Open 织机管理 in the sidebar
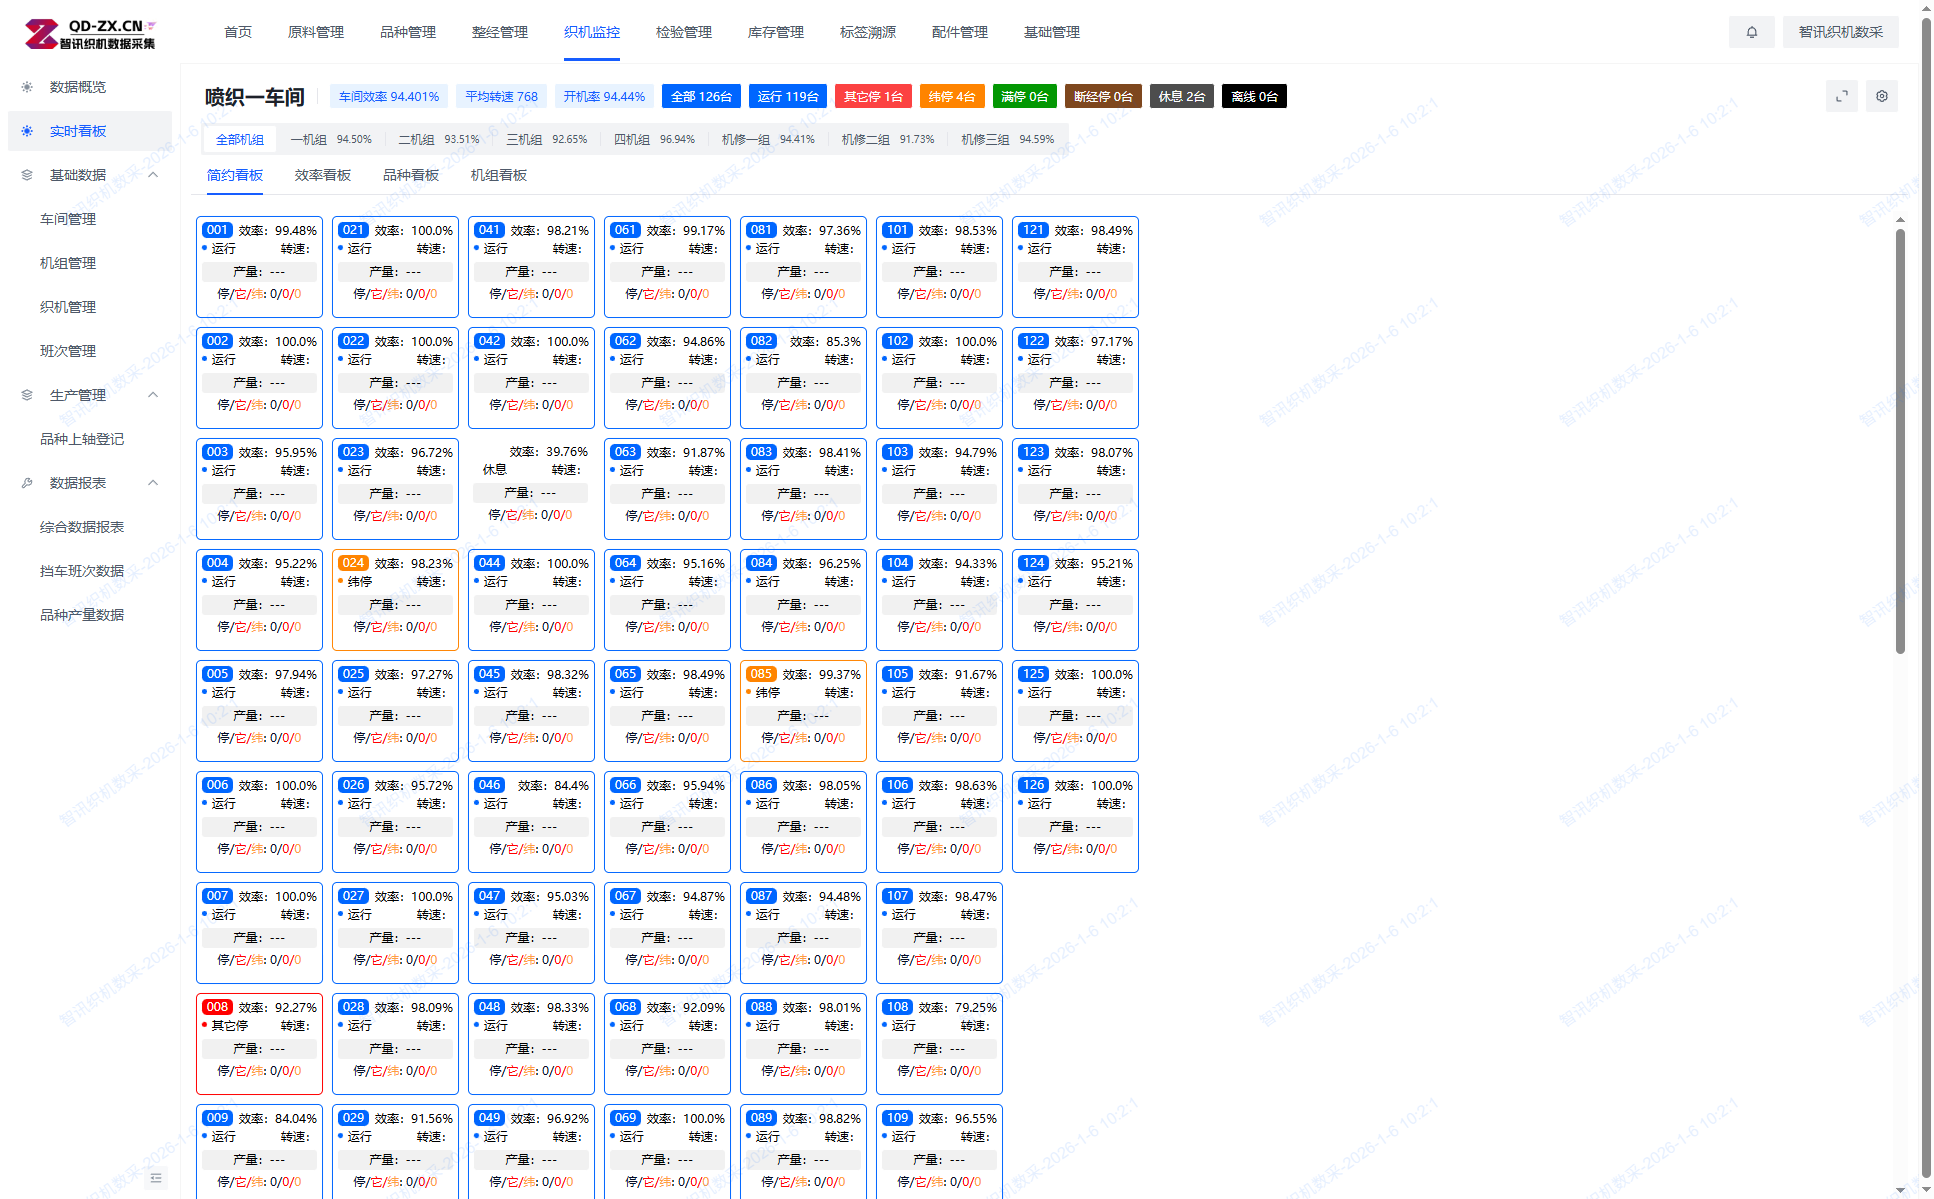Screen dimensions: 1934x1199 [68, 307]
